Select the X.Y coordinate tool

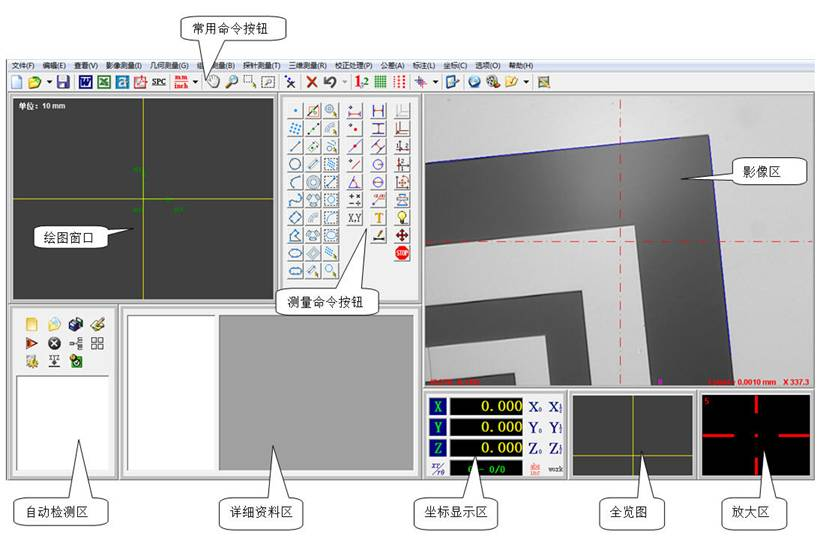click(354, 217)
